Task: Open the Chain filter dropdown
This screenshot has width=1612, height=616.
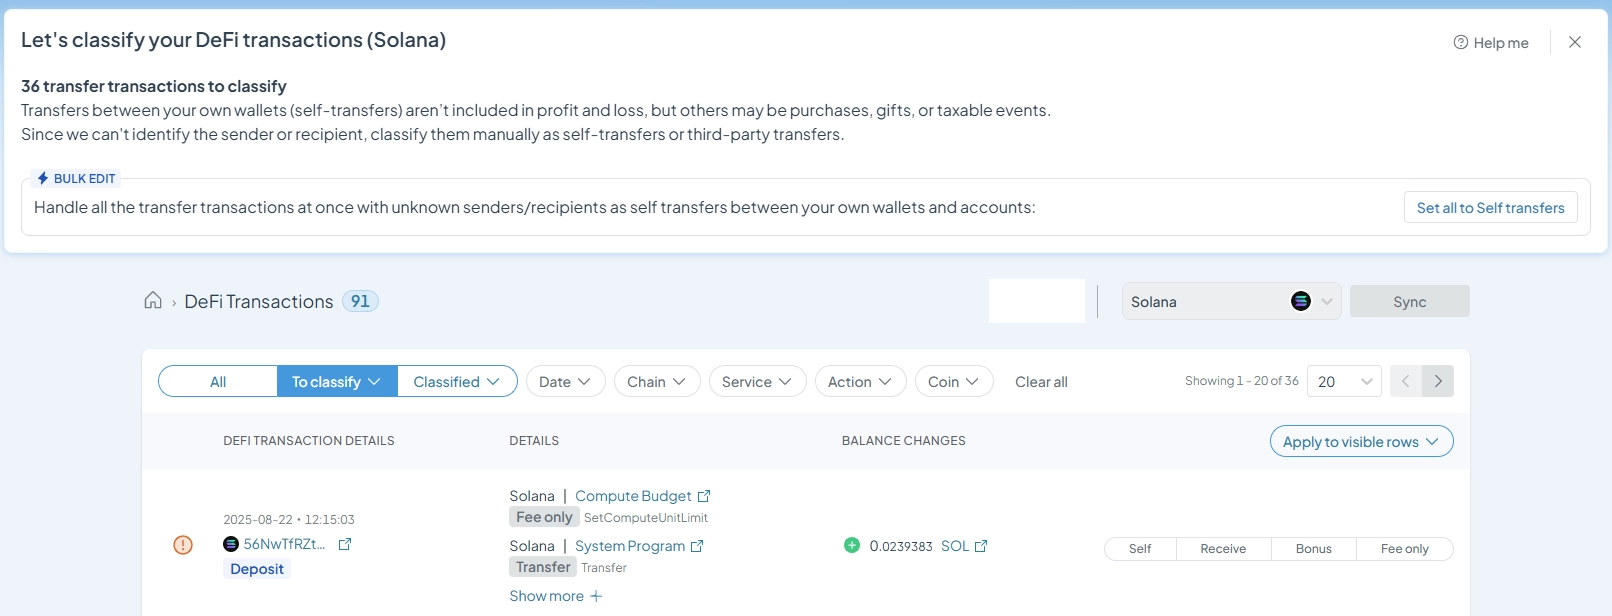Action: (656, 381)
